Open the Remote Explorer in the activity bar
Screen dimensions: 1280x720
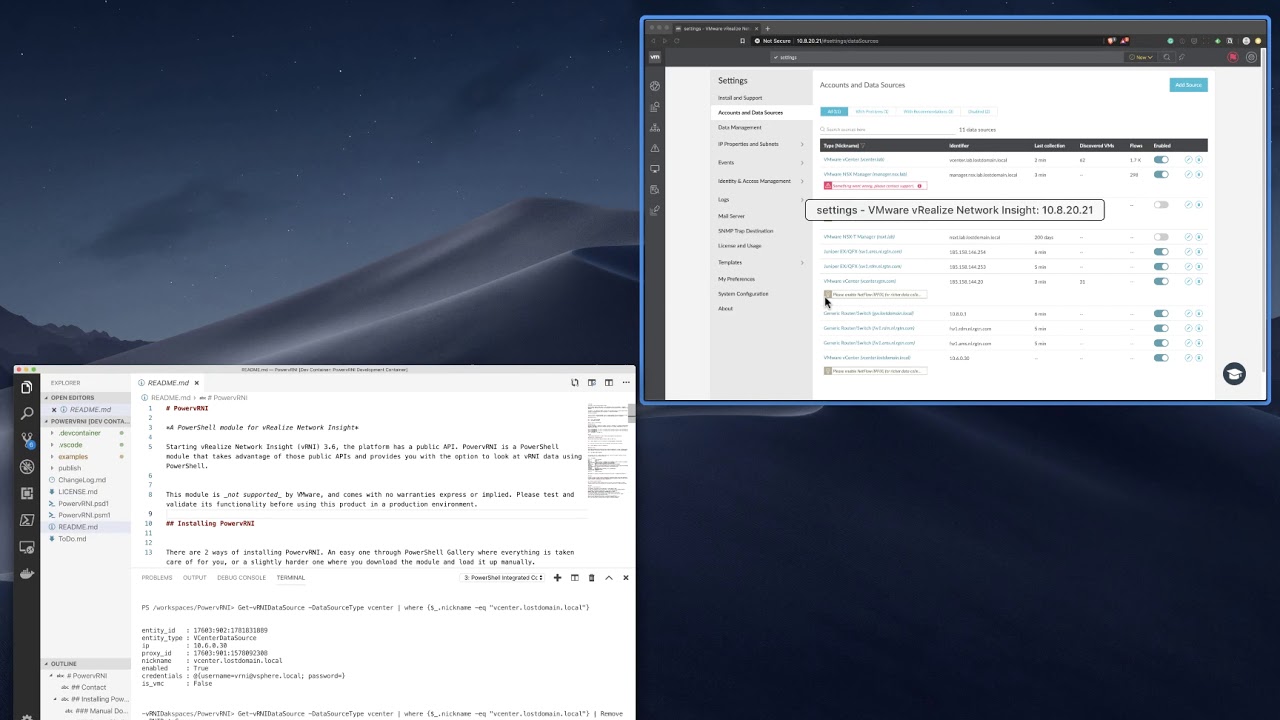click(27, 547)
